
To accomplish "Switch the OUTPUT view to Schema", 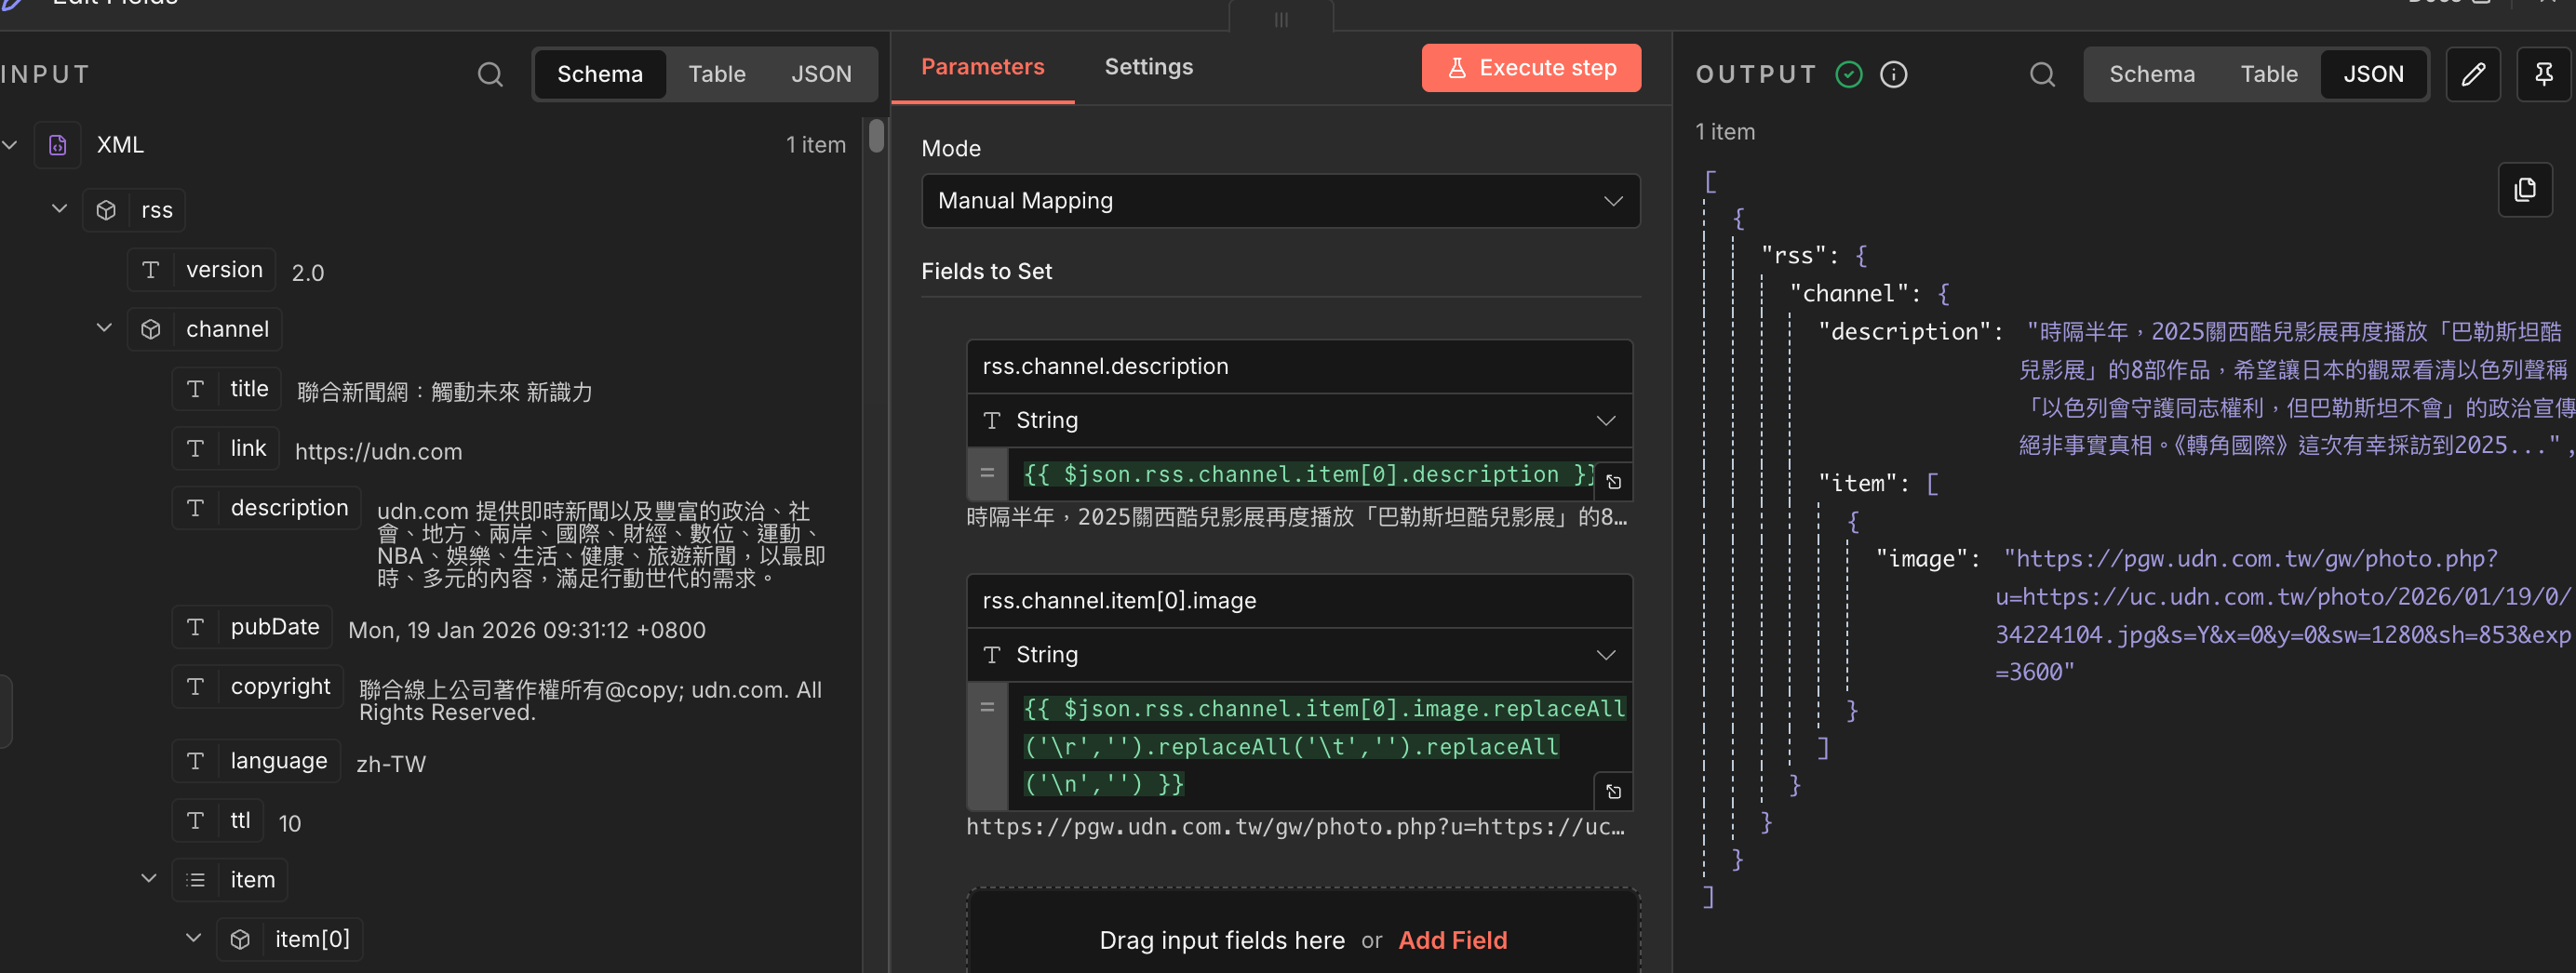I will pos(2151,74).
